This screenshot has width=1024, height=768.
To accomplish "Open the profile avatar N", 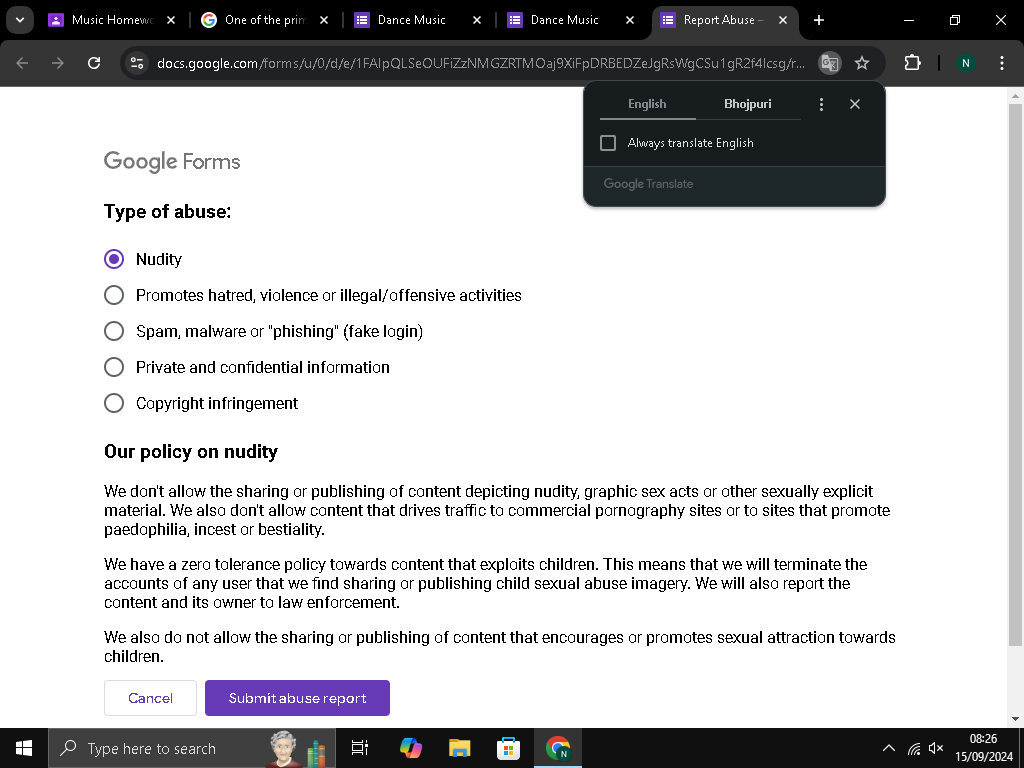I will [965, 63].
